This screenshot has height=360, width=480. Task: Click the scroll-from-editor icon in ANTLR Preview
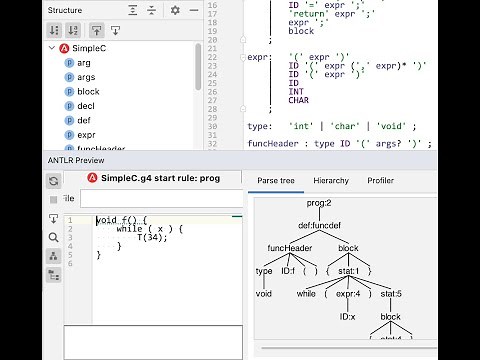click(54, 219)
